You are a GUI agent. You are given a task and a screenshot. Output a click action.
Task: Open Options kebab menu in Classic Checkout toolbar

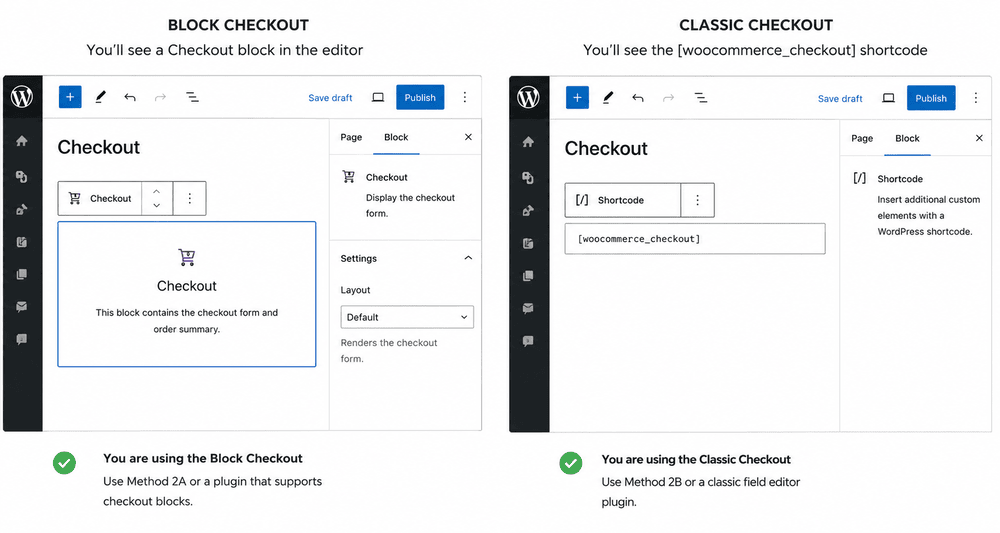tap(976, 98)
